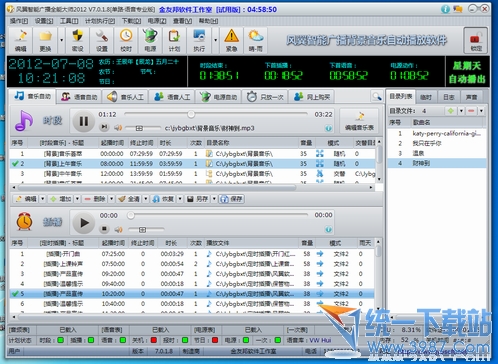Screen dimensions: 498x364
Task: Select the 中午音乐 row starting 12:00:00
Action: [x=192, y=174]
